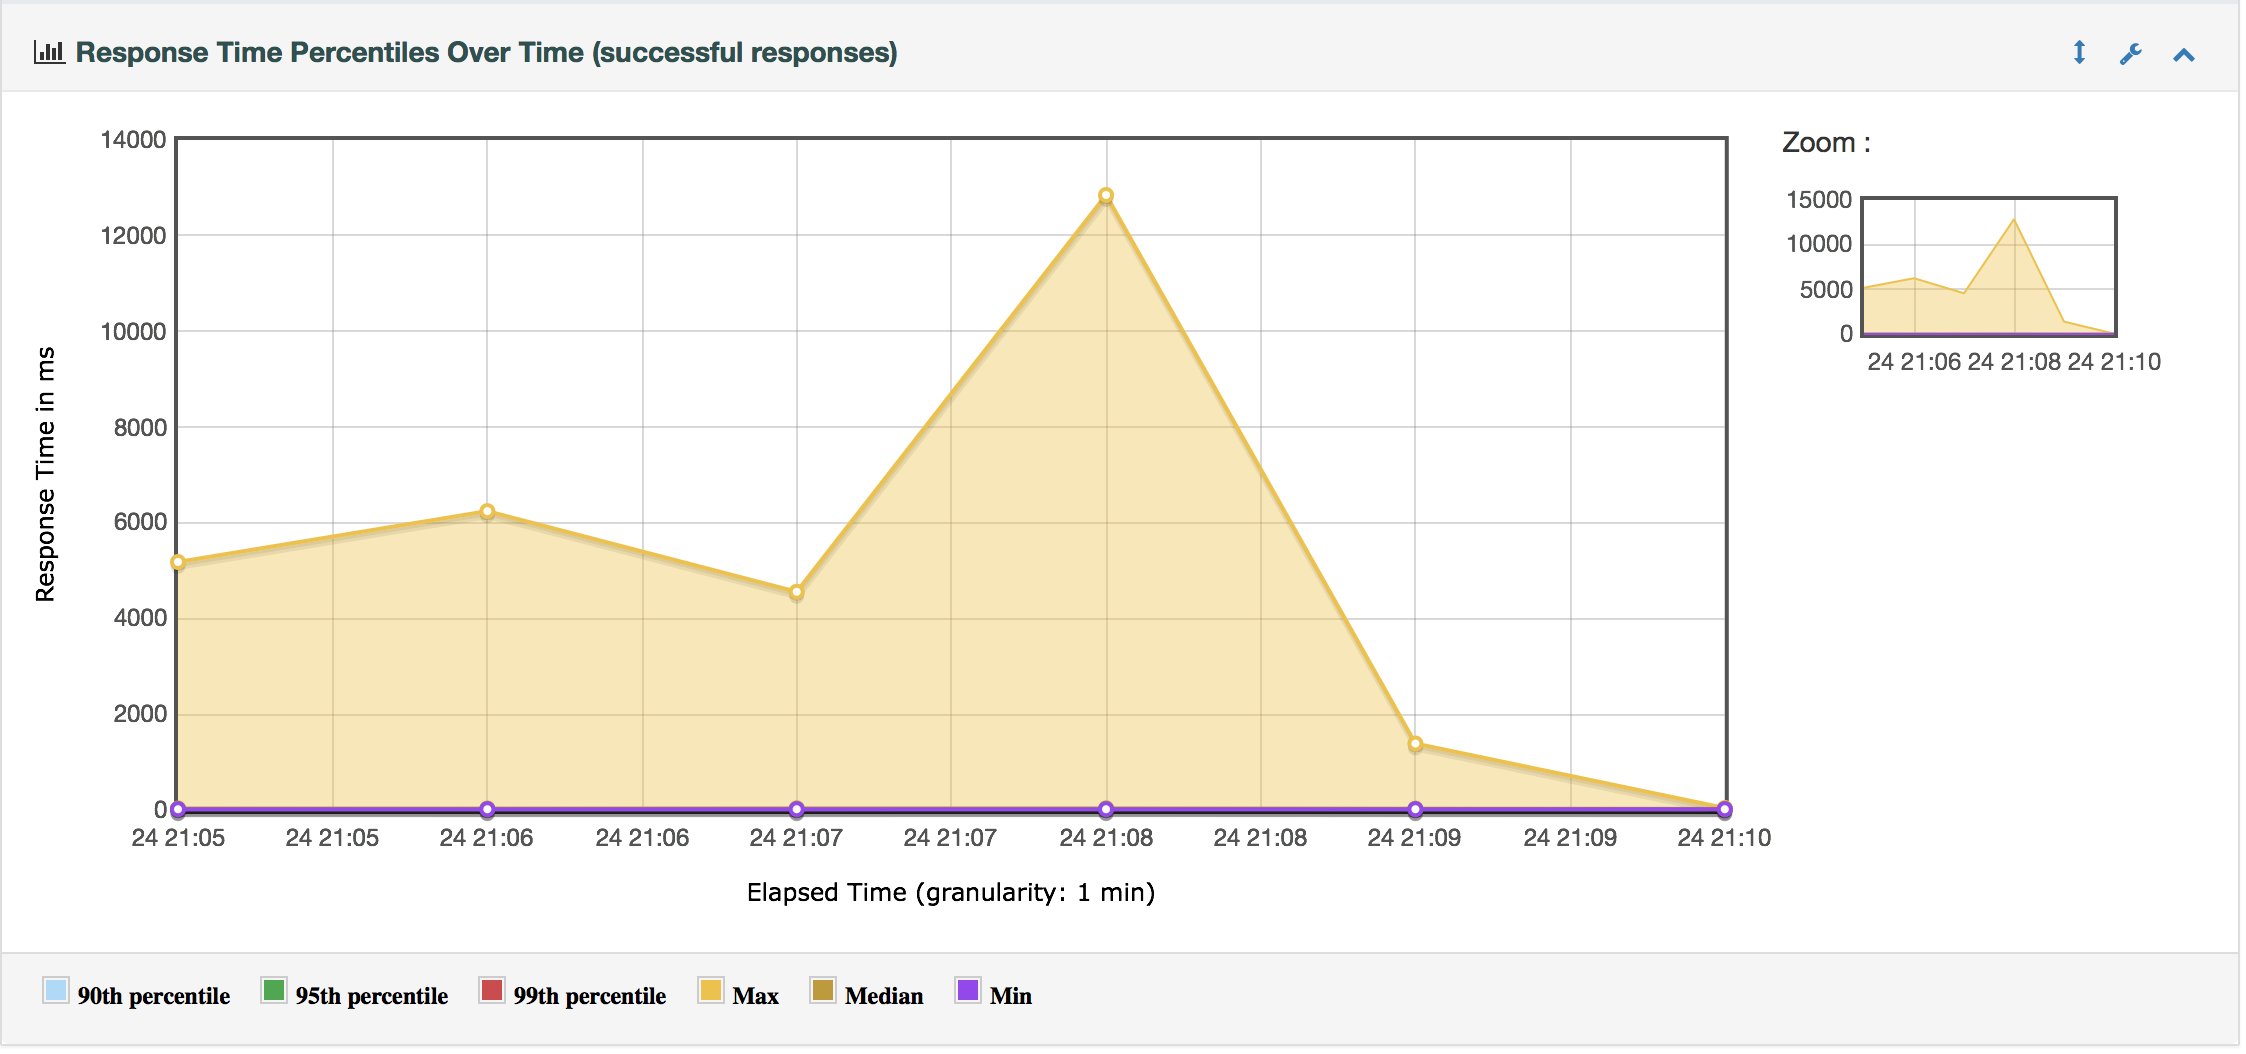Image resolution: width=2246 pixels, height=1054 pixels.
Task: Select the Min data point at 24 21:08
Action: 1105,809
